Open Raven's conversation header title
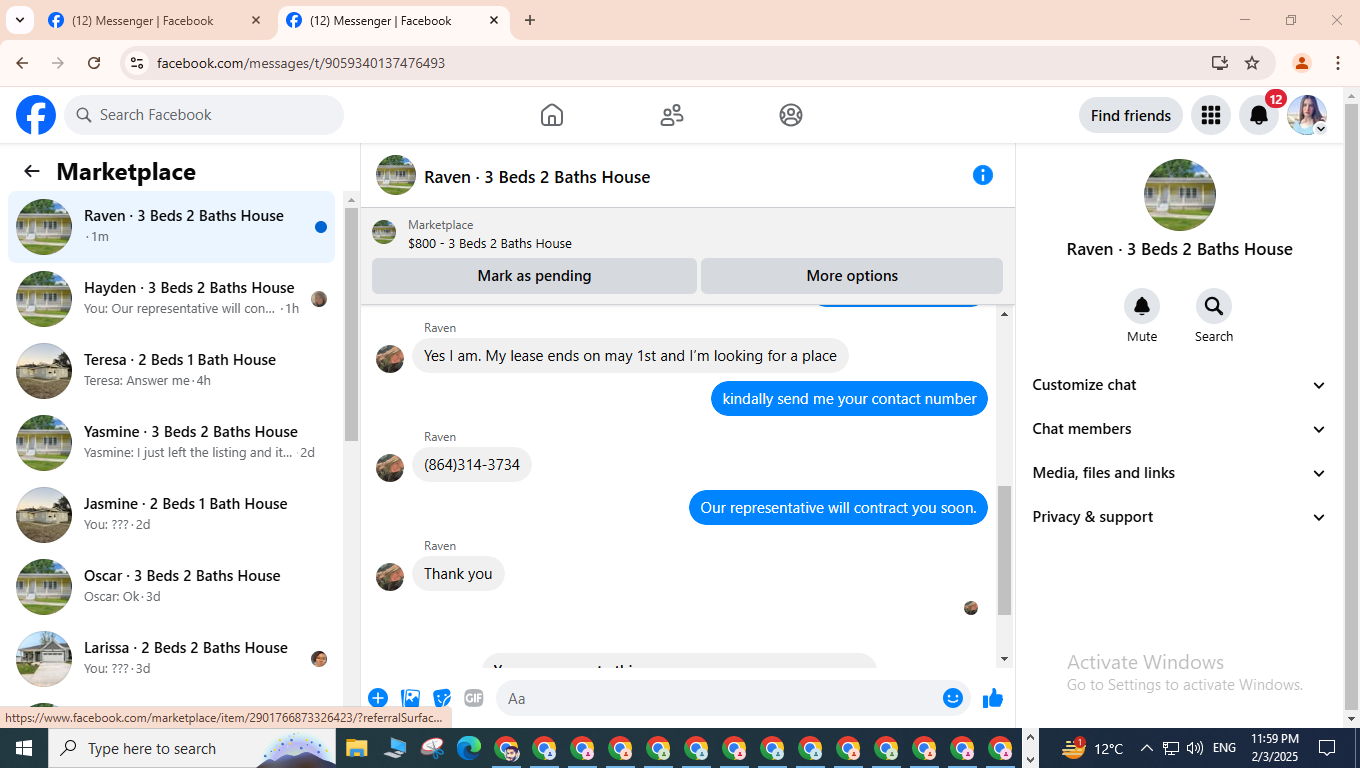 [x=537, y=177]
